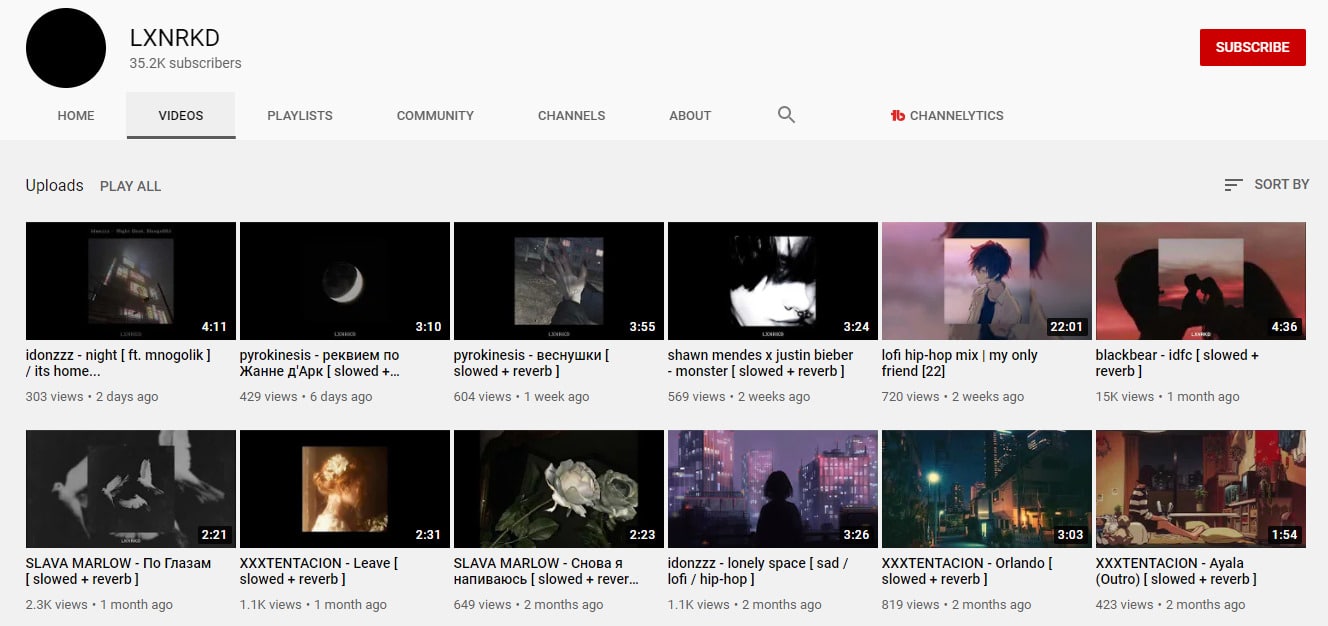Click title 'idonzzz - lonely space'
The width and height of the screenshot is (1328, 626).
(x=758, y=571)
